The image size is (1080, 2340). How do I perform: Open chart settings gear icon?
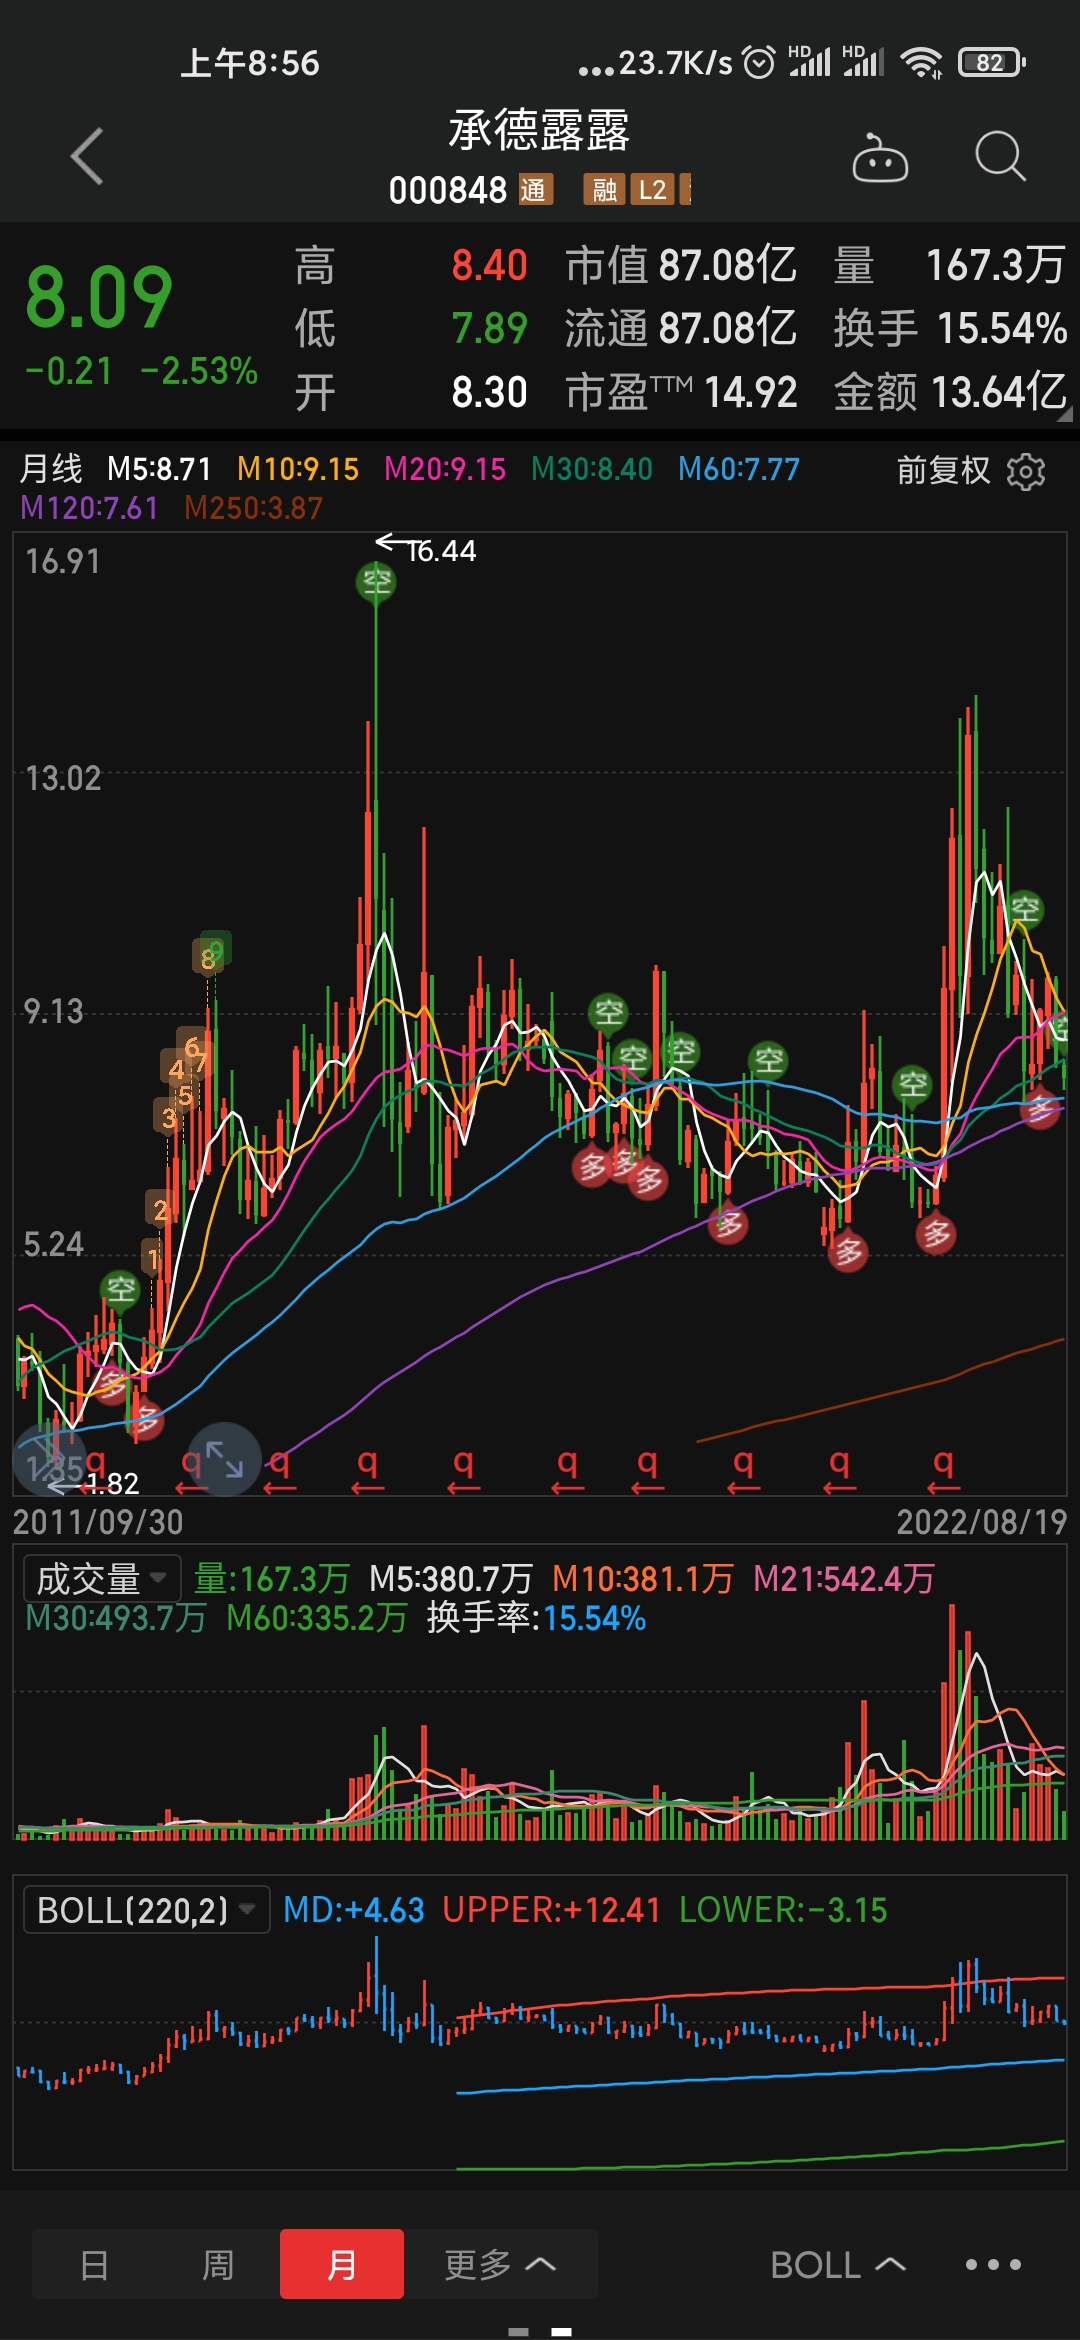[x=1026, y=471]
